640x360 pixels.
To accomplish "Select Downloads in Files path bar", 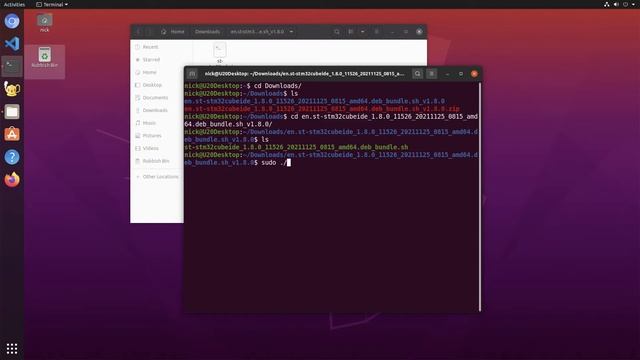I will point(207,31).
